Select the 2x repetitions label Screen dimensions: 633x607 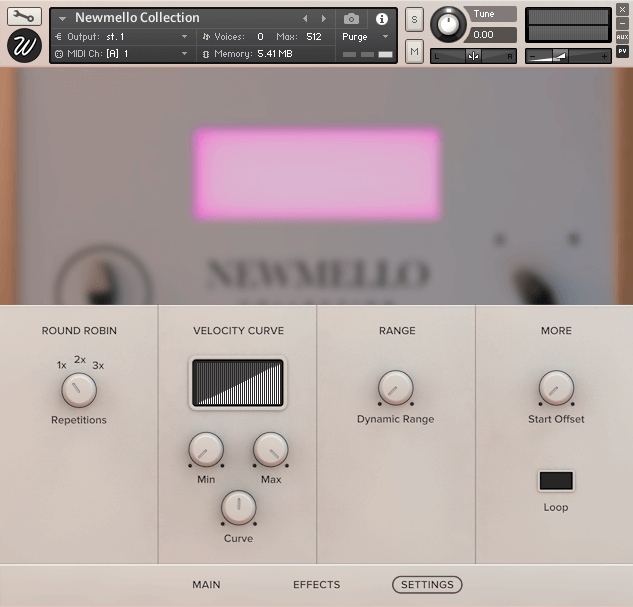click(x=80, y=360)
